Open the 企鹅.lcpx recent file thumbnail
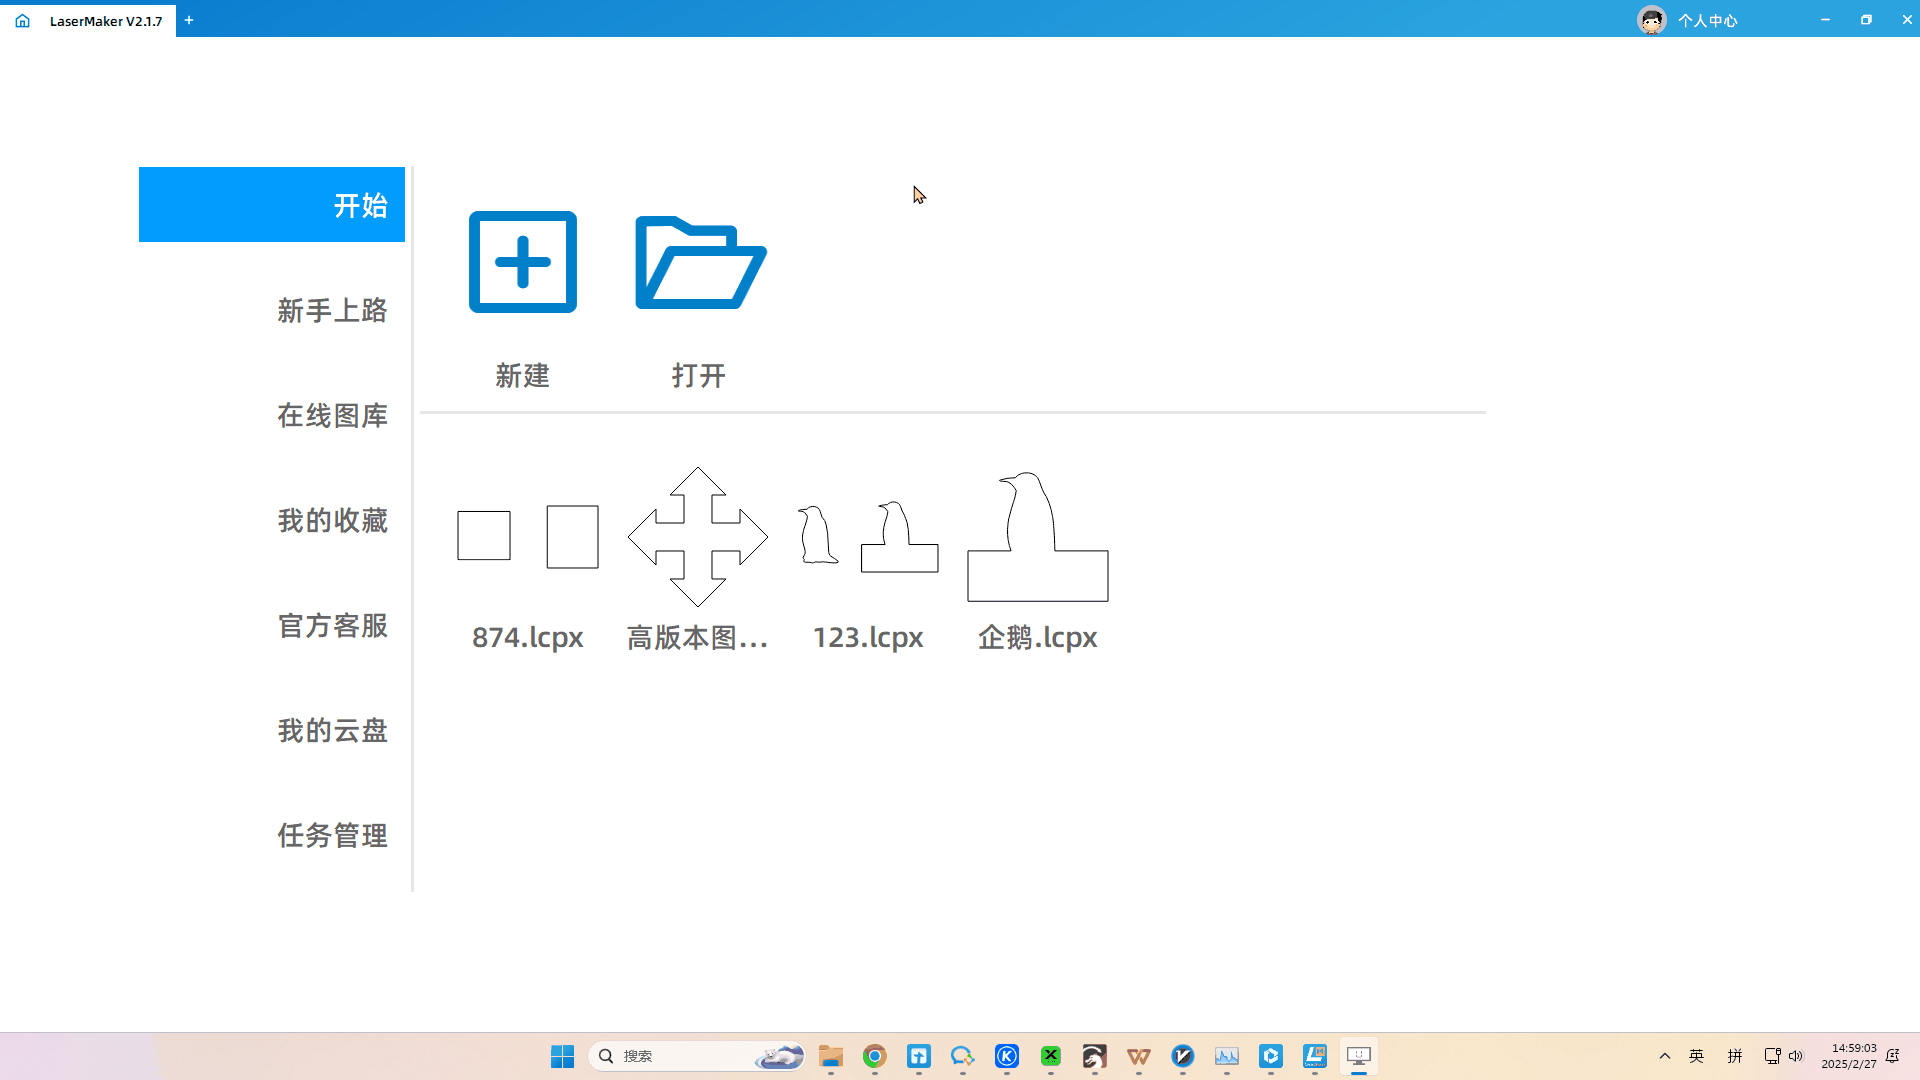 1038,537
